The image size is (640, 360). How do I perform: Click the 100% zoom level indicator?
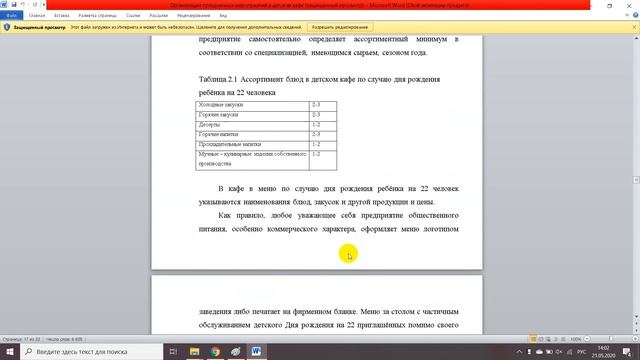(576, 339)
